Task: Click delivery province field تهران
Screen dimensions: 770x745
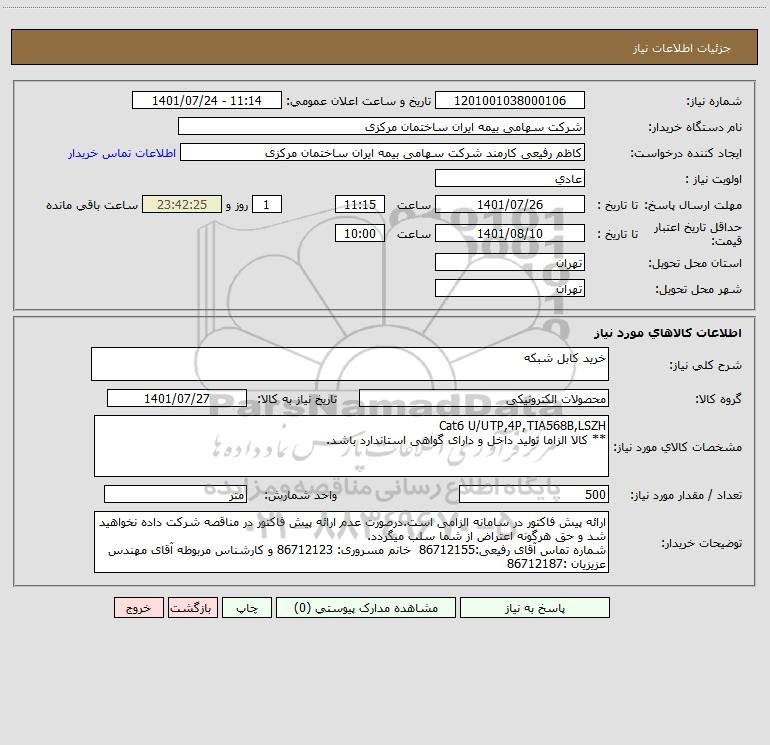Action: [x=510, y=262]
